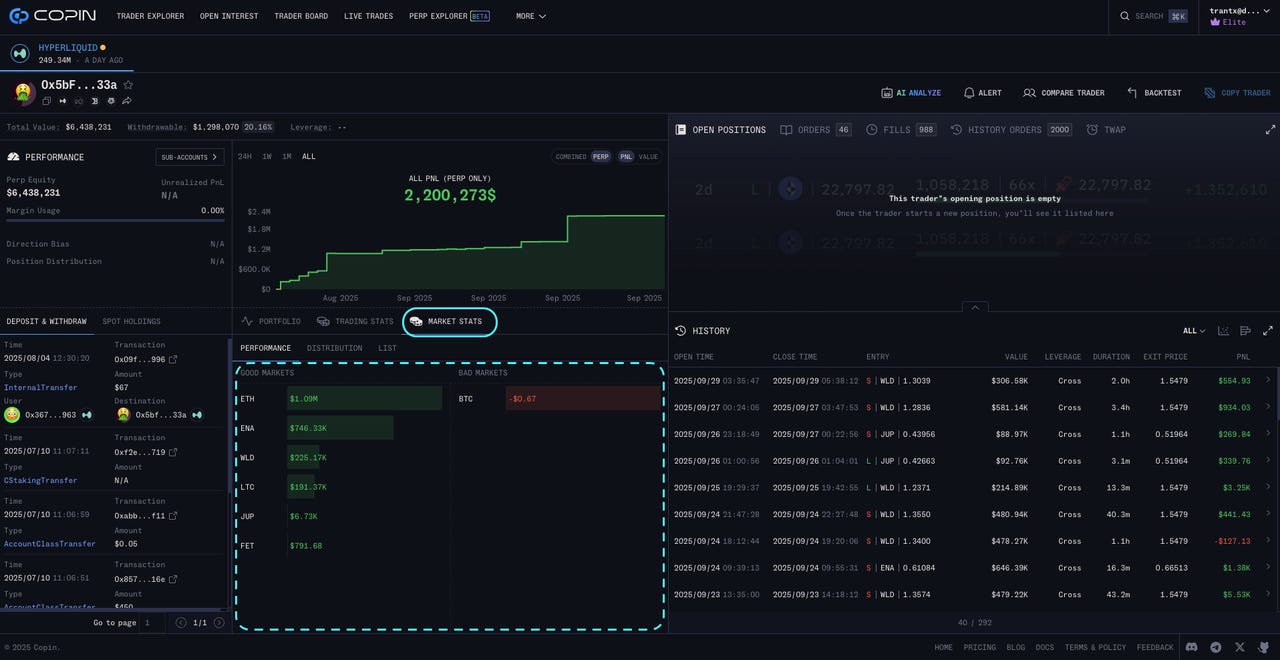
Task: Go to the next deposit page arrow
Action: click(219, 623)
